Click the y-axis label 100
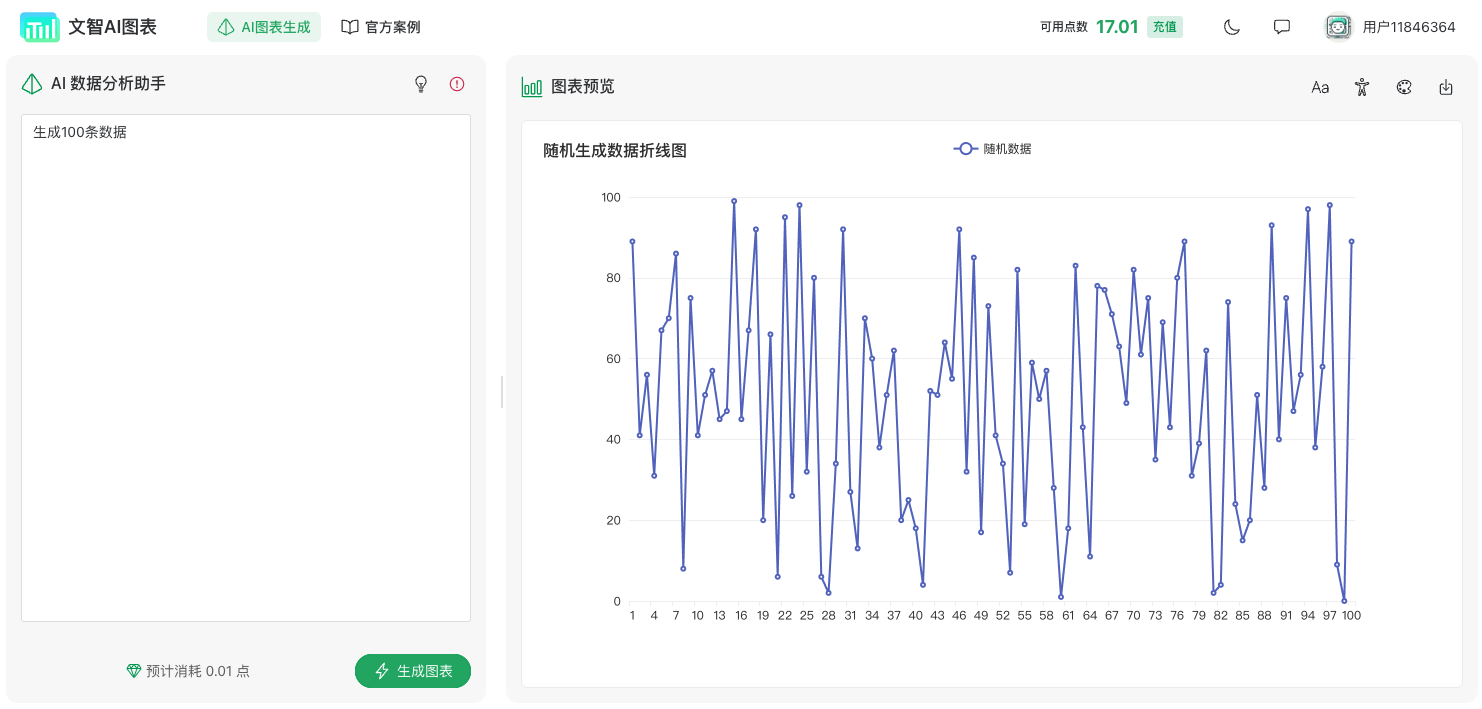Image resolution: width=1482 pixels, height=709 pixels. pos(610,197)
